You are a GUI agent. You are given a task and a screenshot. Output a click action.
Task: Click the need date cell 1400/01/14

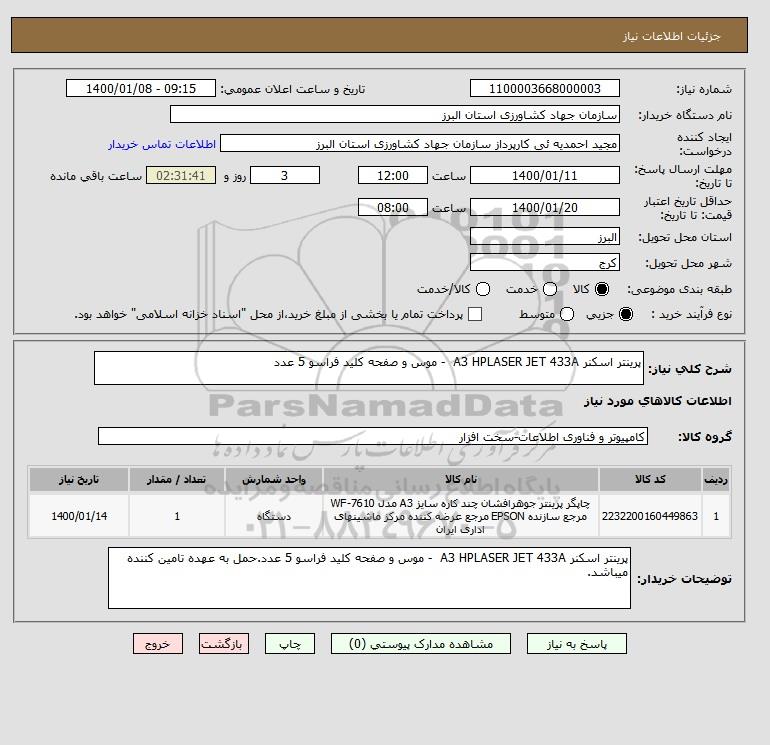click(79, 516)
